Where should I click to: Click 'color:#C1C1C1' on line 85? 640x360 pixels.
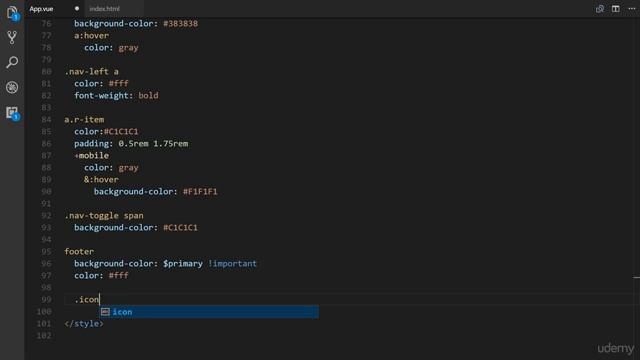pyautogui.click(x=106, y=131)
